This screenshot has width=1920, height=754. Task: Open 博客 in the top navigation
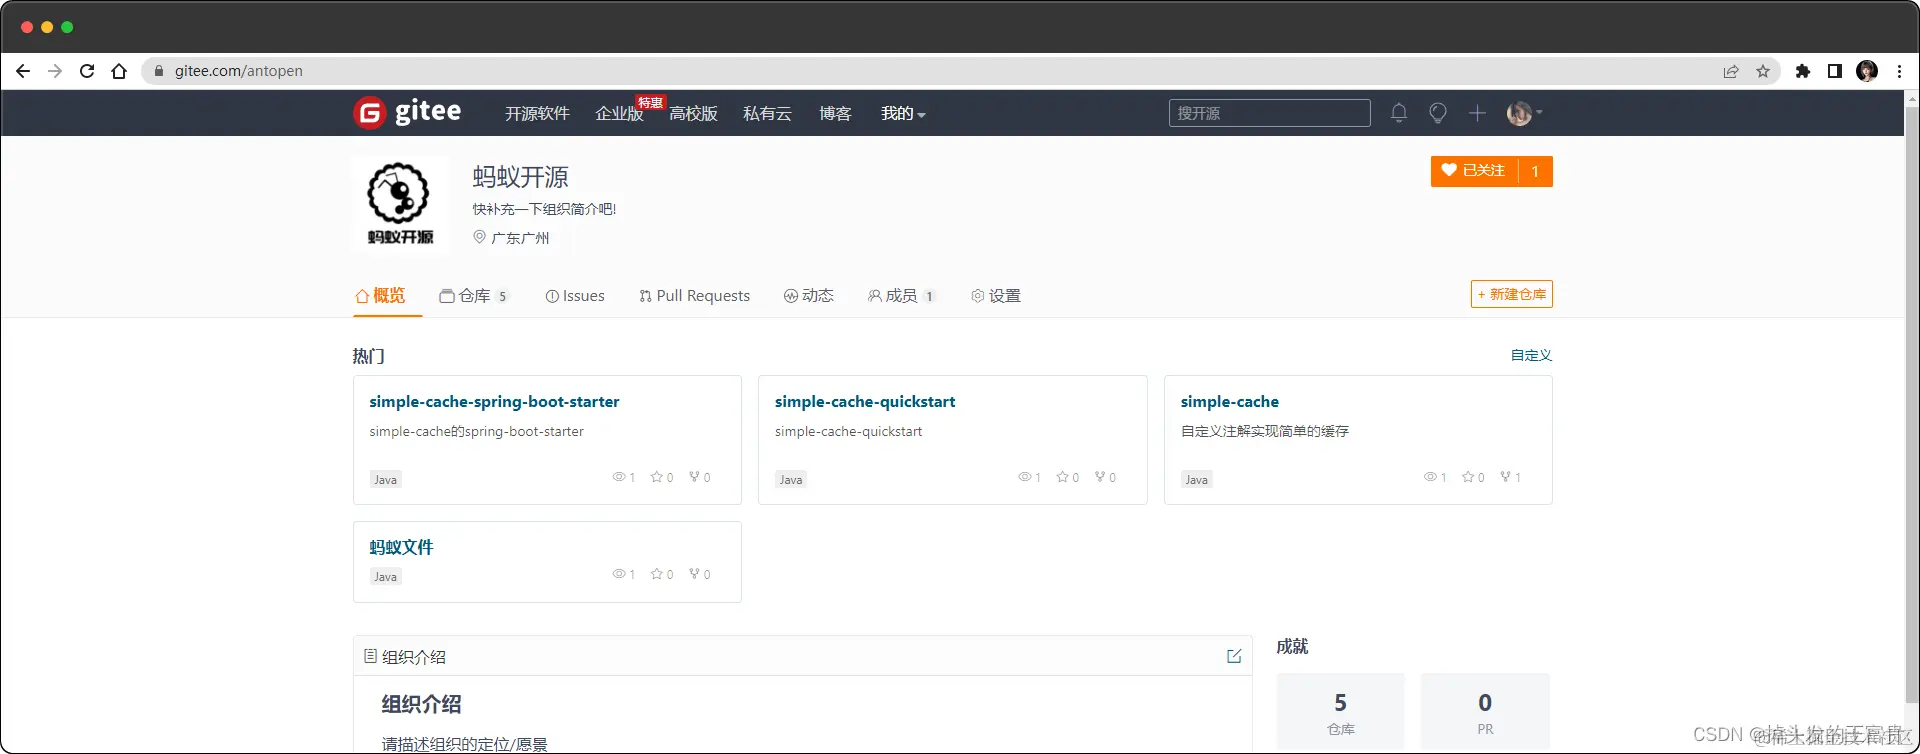(x=835, y=114)
